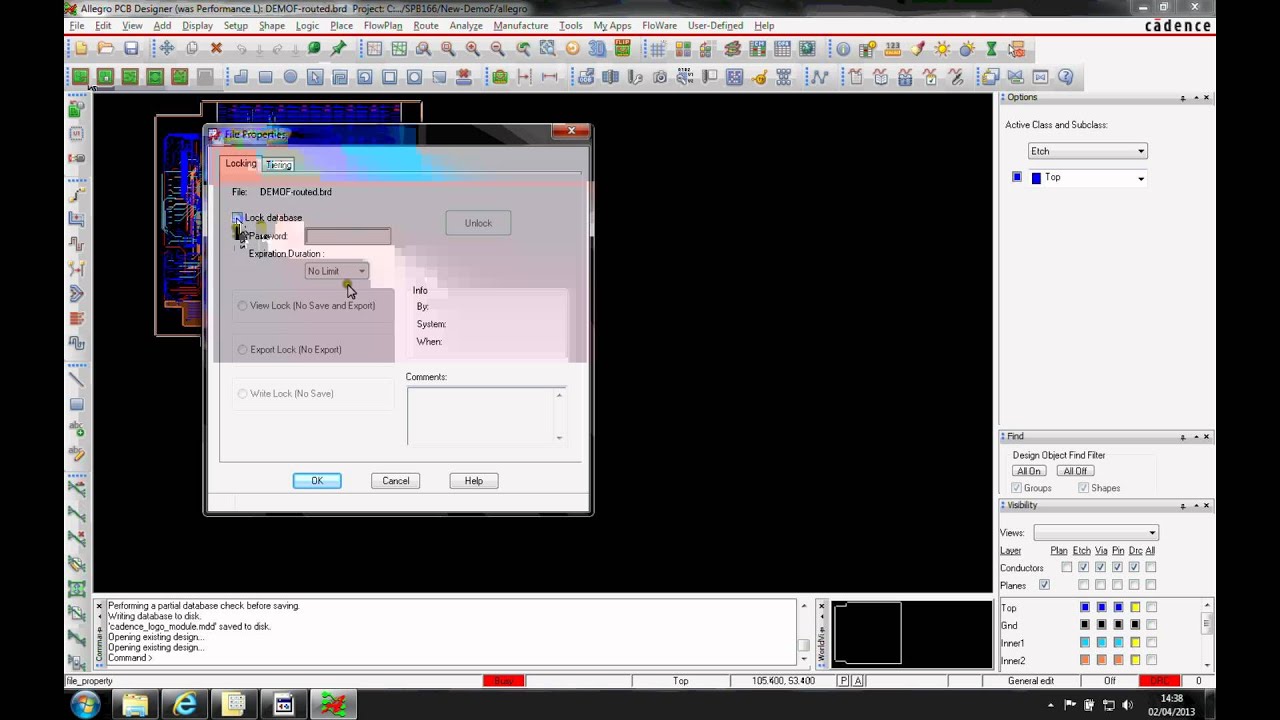Click the blue Info circle icon
The image size is (1280, 720).
pyautogui.click(x=843, y=48)
